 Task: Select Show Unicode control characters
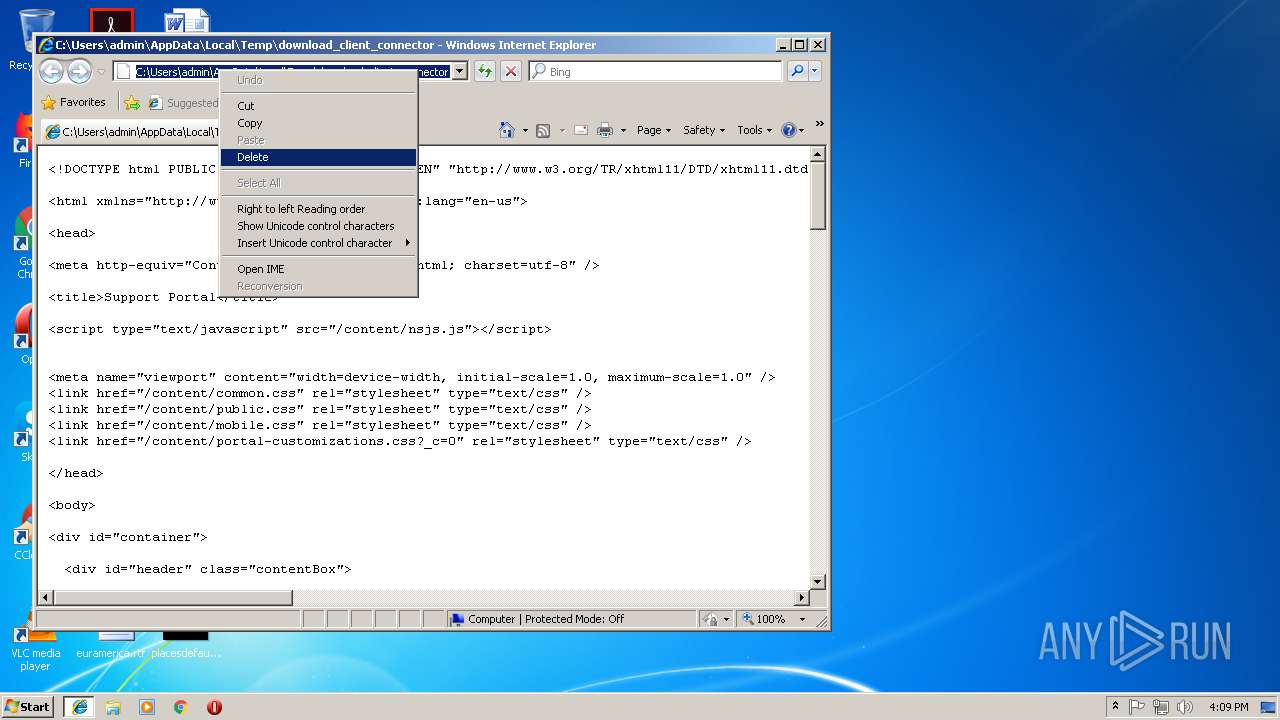tap(318, 226)
